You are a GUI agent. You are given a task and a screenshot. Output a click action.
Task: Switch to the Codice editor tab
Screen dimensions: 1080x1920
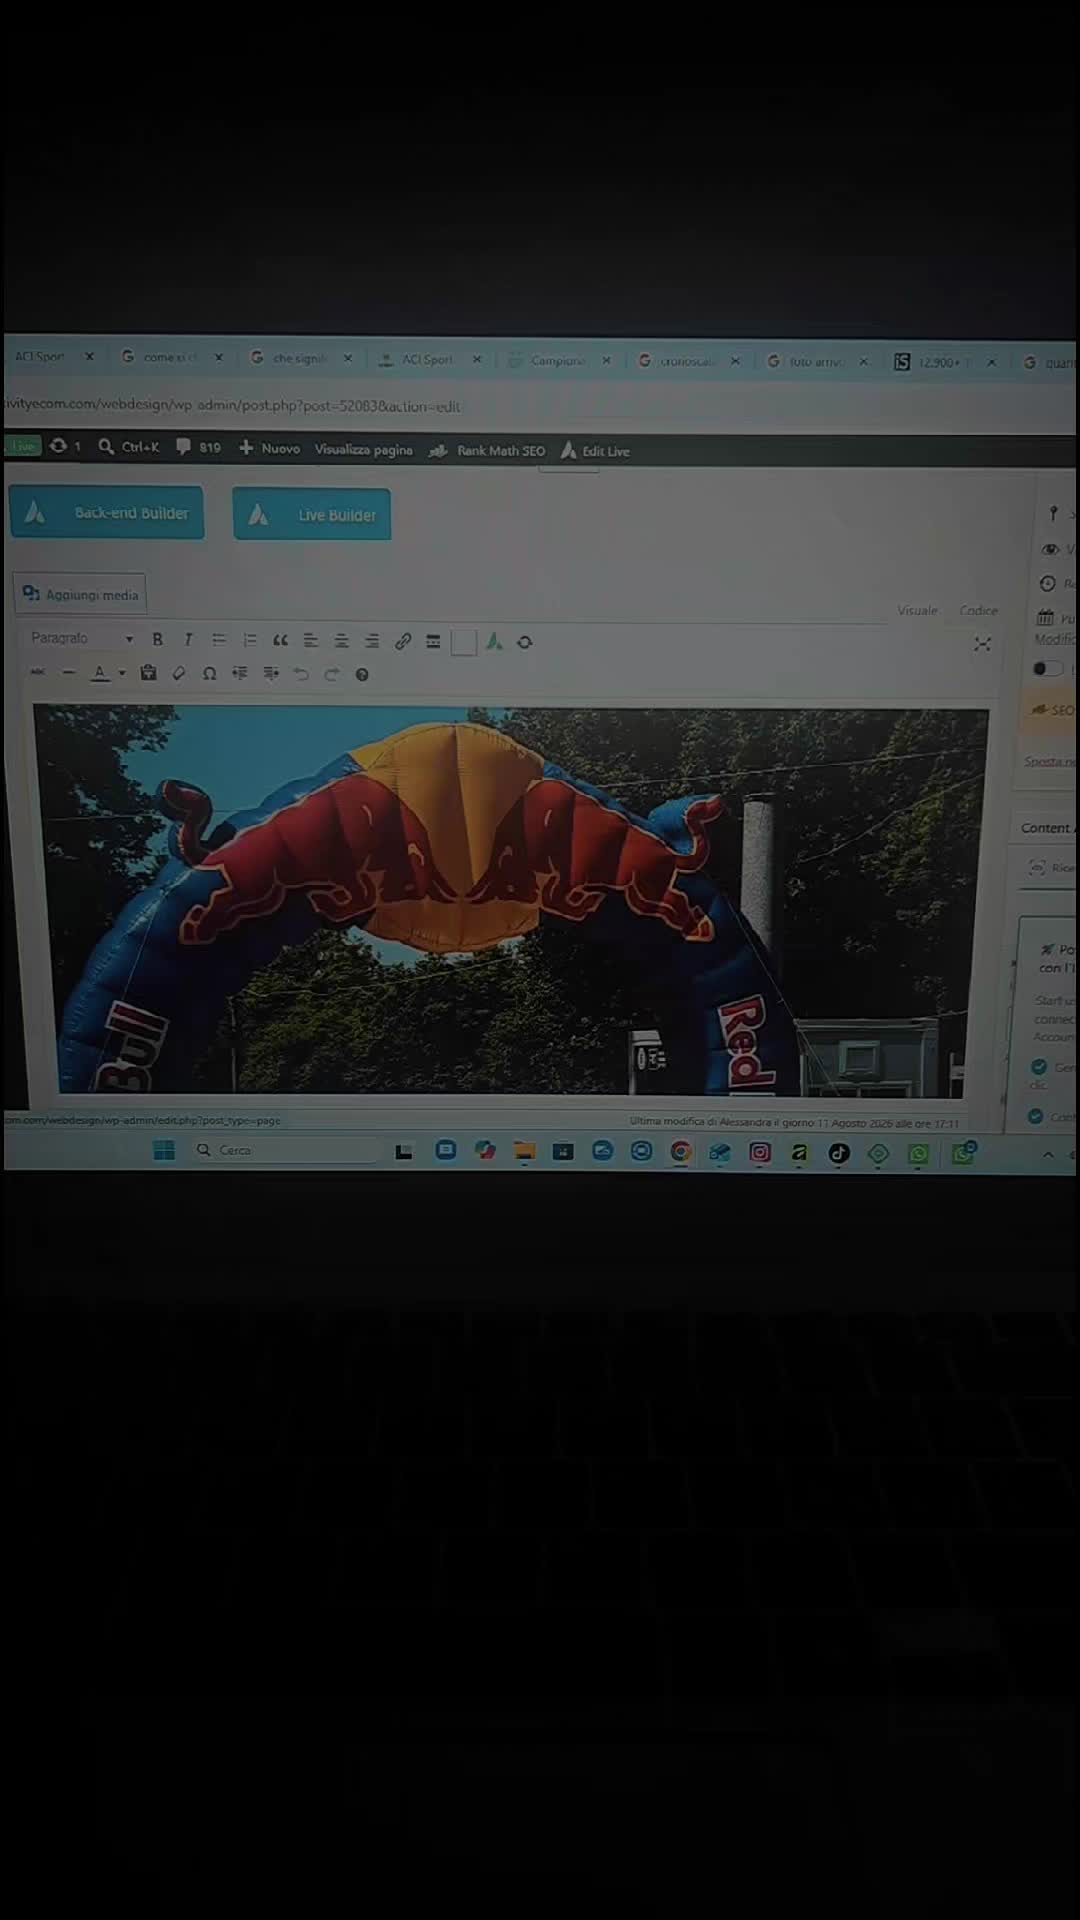(978, 610)
